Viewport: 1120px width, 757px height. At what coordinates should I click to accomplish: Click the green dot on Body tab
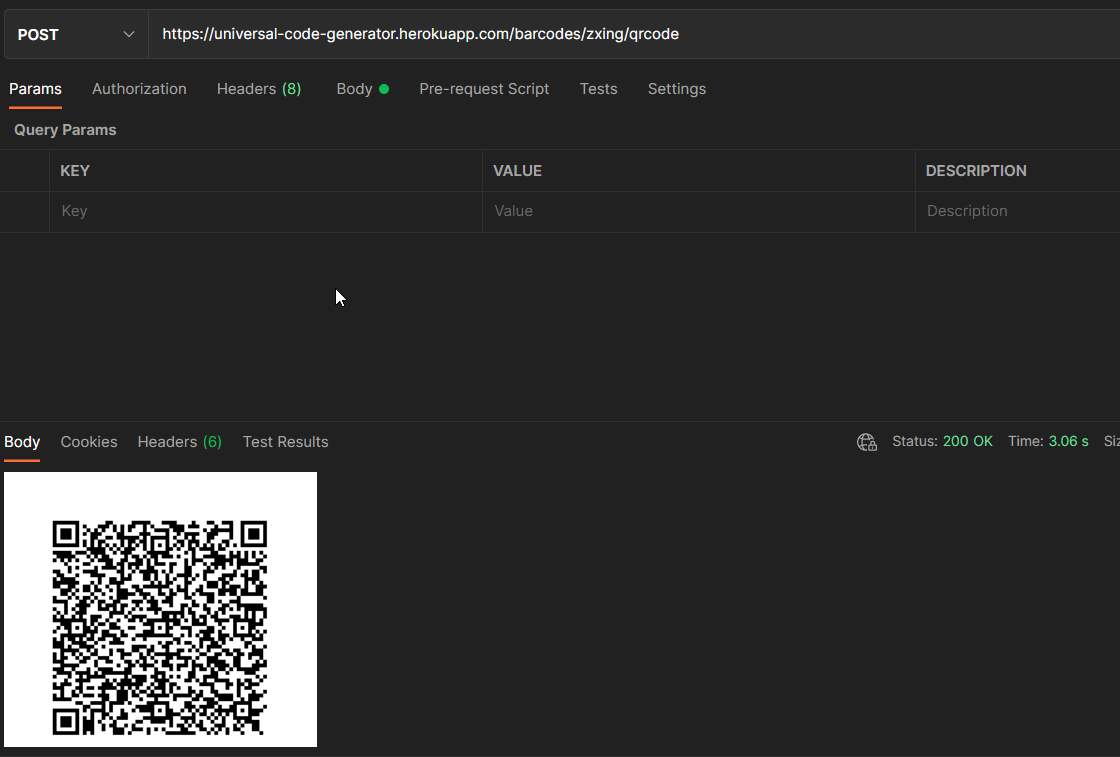385,88
